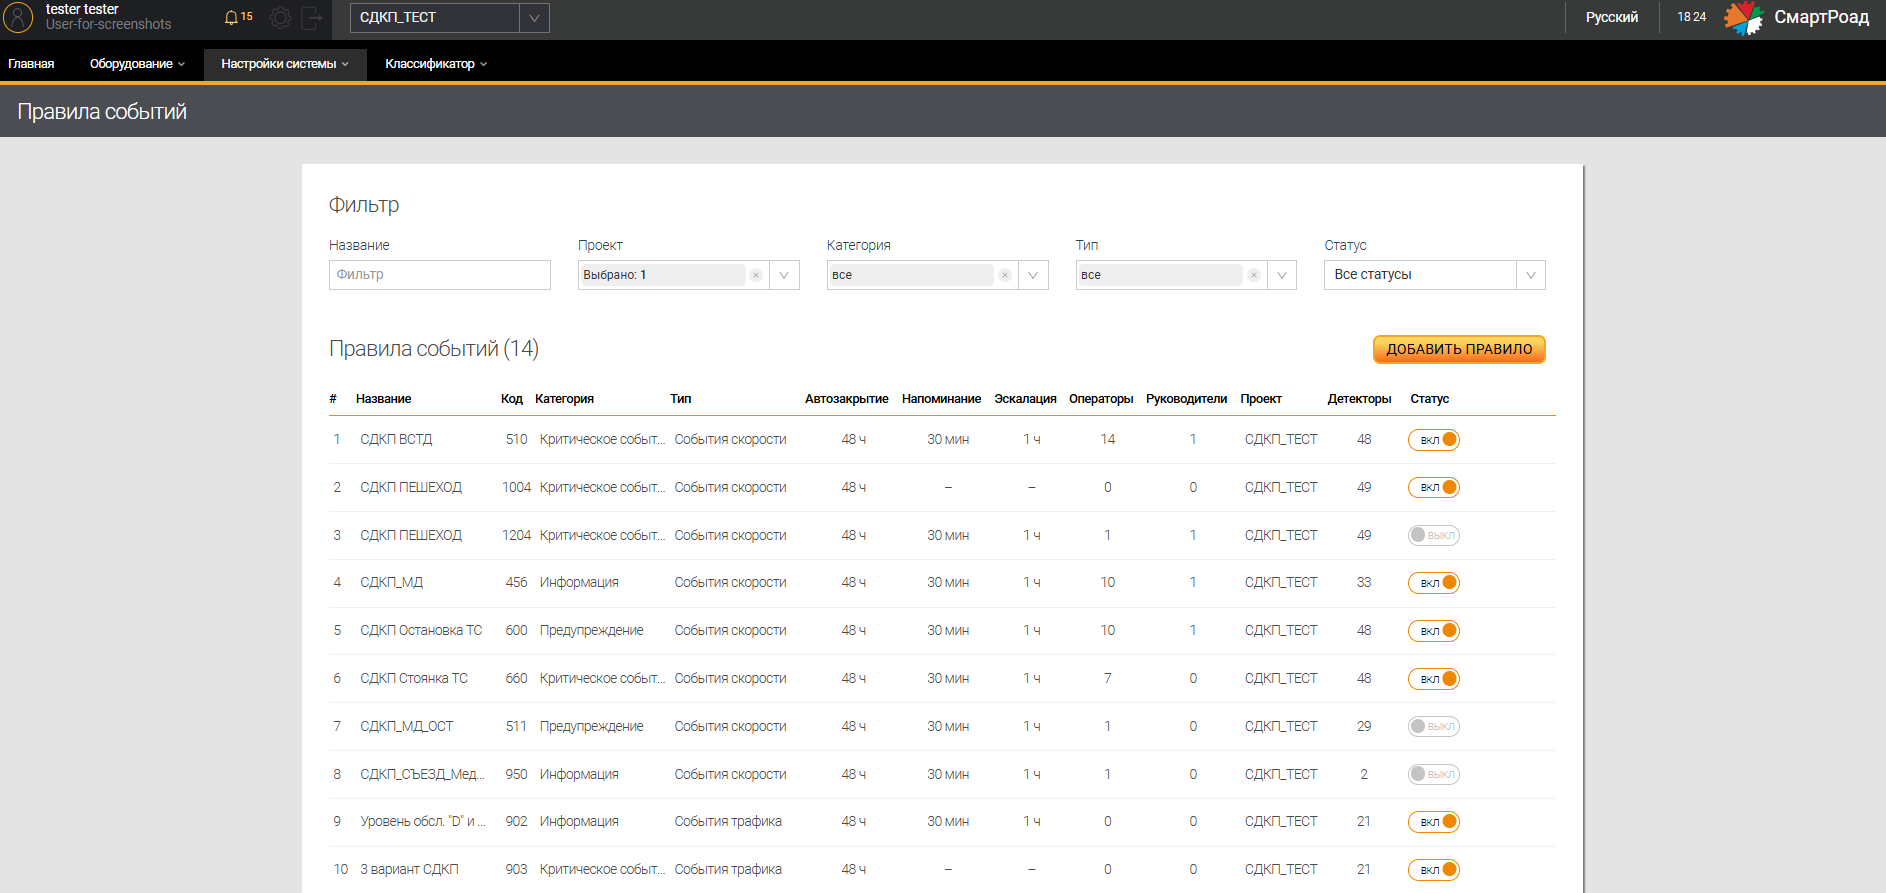Toggle status of rule code 902

(1434, 822)
